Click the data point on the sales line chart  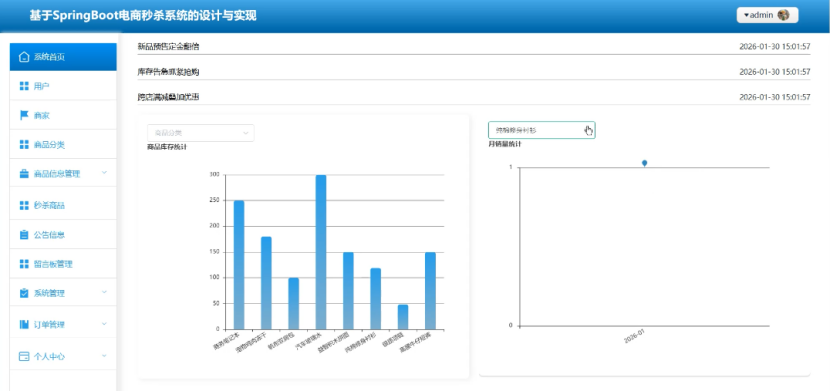point(644,163)
